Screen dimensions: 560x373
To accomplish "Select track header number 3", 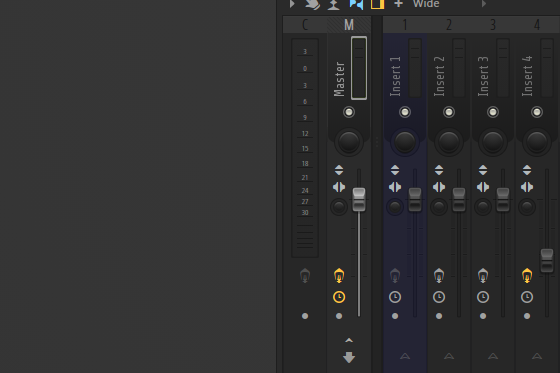I will tap(493, 25).
